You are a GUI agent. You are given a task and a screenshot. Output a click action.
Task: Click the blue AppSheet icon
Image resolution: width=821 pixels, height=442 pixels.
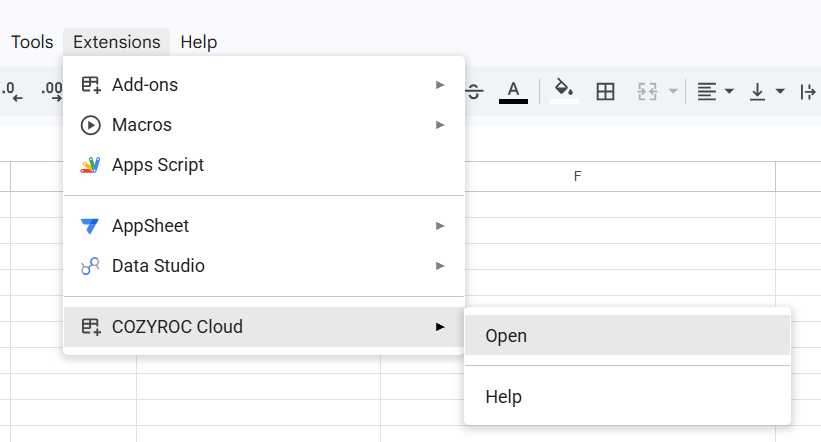(90, 226)
